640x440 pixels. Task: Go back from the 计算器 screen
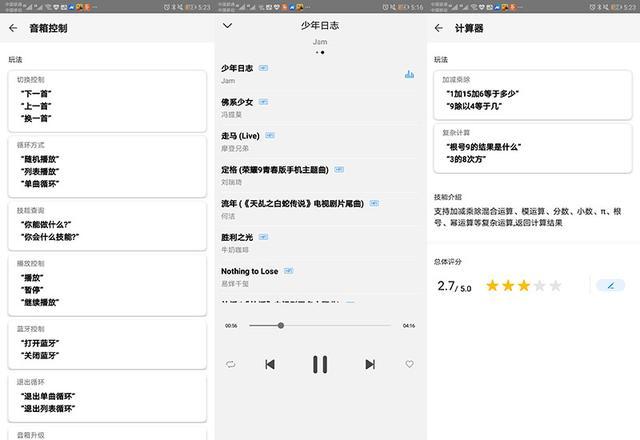(x=439, y=28)
